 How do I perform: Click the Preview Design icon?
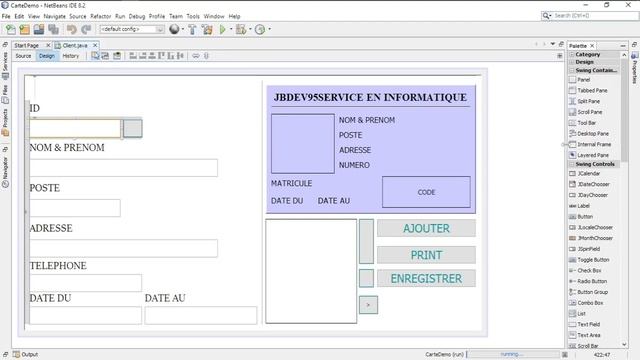pyautogui.click(x=117, y=56)
